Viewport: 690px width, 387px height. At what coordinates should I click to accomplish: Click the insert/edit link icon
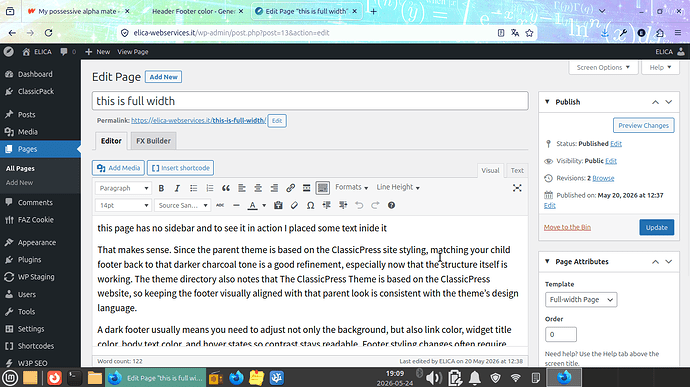290,188
